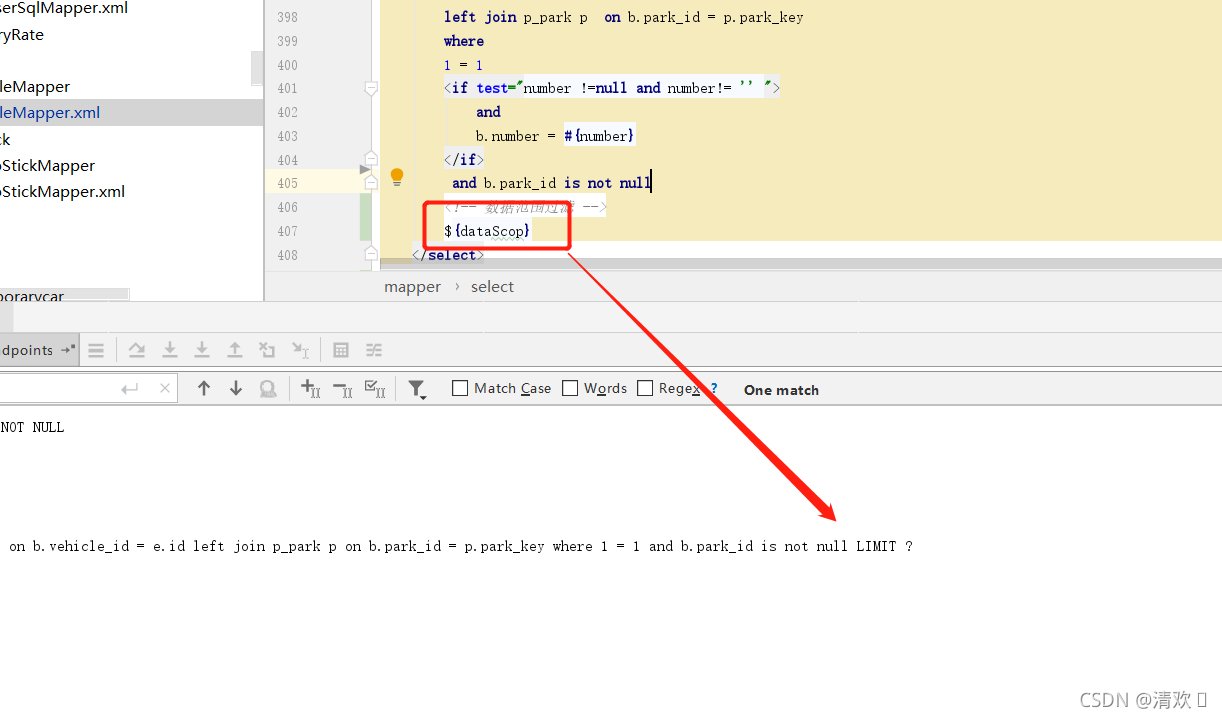Click the Step Over debug icon
Image resolution: width=1222 pixels, height=718 pixels.
tap(137, 350)
